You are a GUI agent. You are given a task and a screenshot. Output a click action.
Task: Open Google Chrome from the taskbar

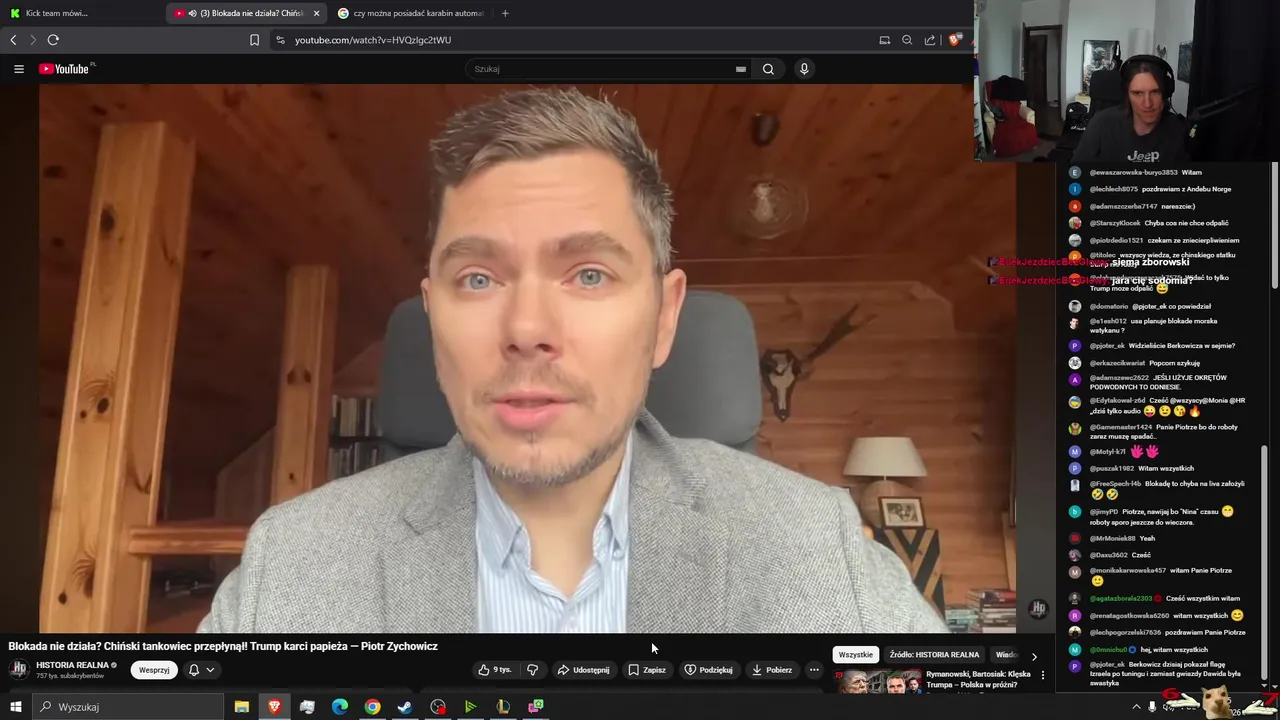372,707
